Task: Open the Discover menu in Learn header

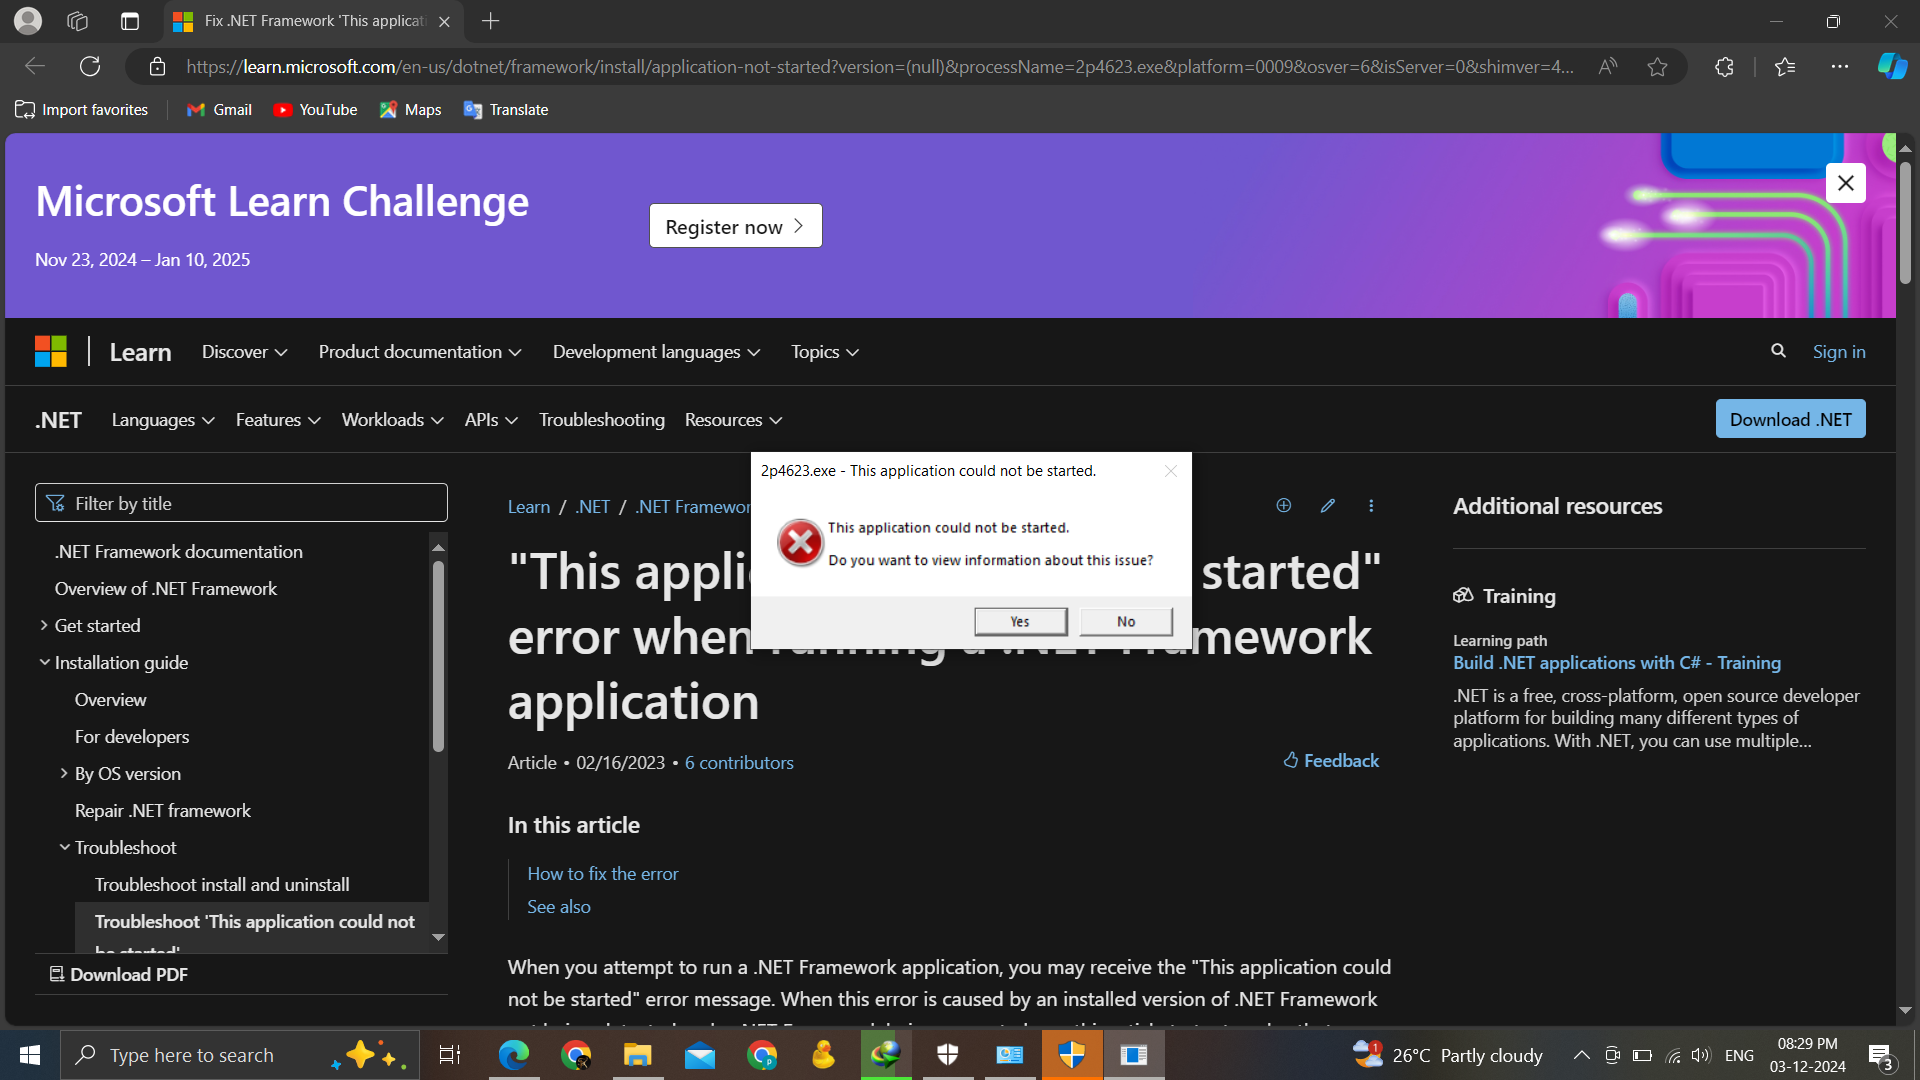Action: tap(244, 352)
